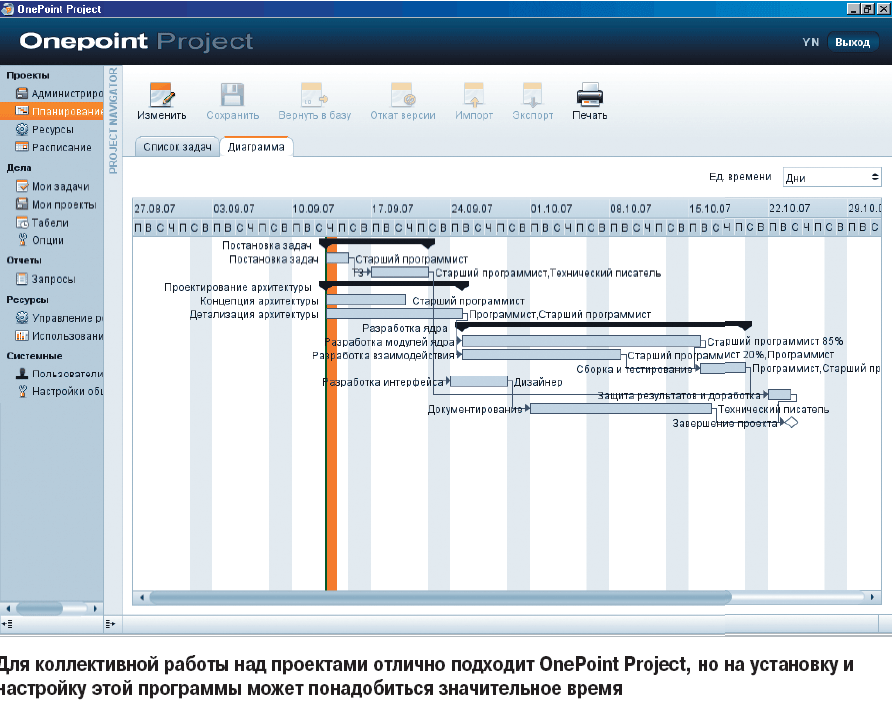The height and width of the screenshot is (701, 892).
Task: Collapse the Project Navigator side panel
Action: point(113,120)
